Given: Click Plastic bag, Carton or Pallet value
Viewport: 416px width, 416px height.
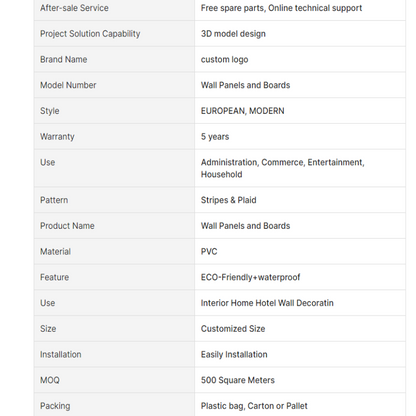Looking at the screenshot, I should [254, 406].
